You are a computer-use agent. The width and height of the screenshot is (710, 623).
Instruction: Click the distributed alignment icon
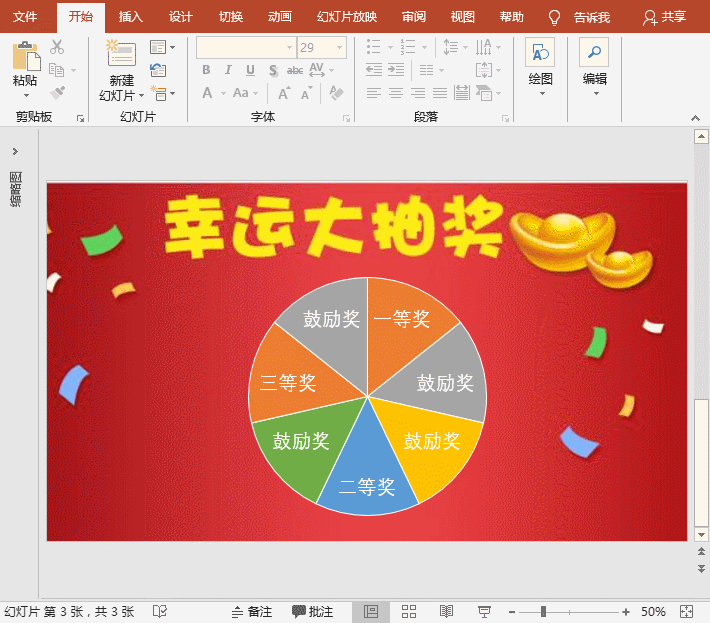461,93
